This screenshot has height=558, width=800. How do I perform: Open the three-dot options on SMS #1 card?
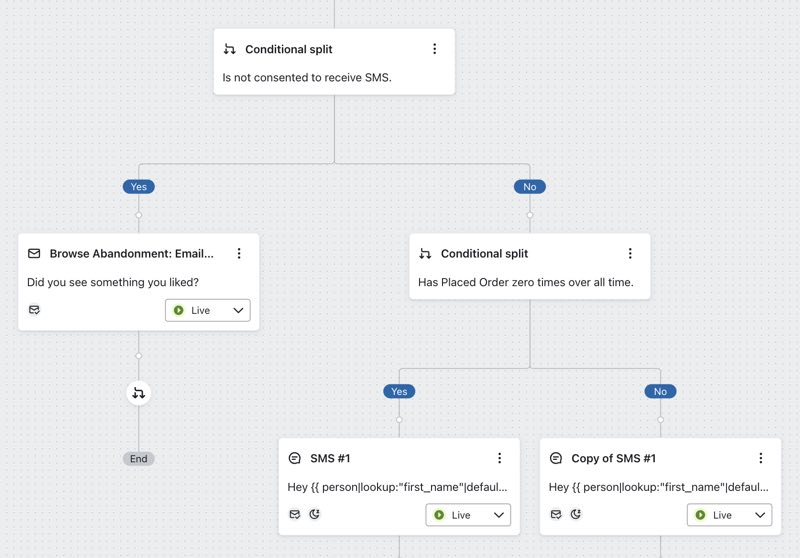tap(499, 458)
